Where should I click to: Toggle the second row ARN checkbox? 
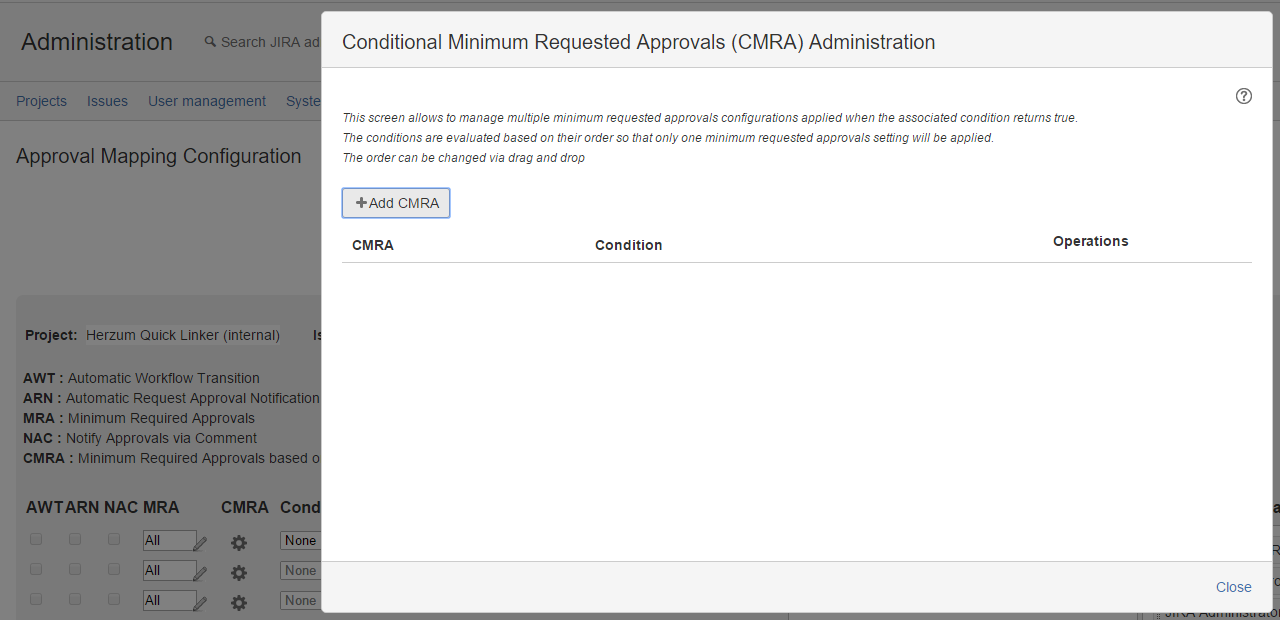click(75, 569)
